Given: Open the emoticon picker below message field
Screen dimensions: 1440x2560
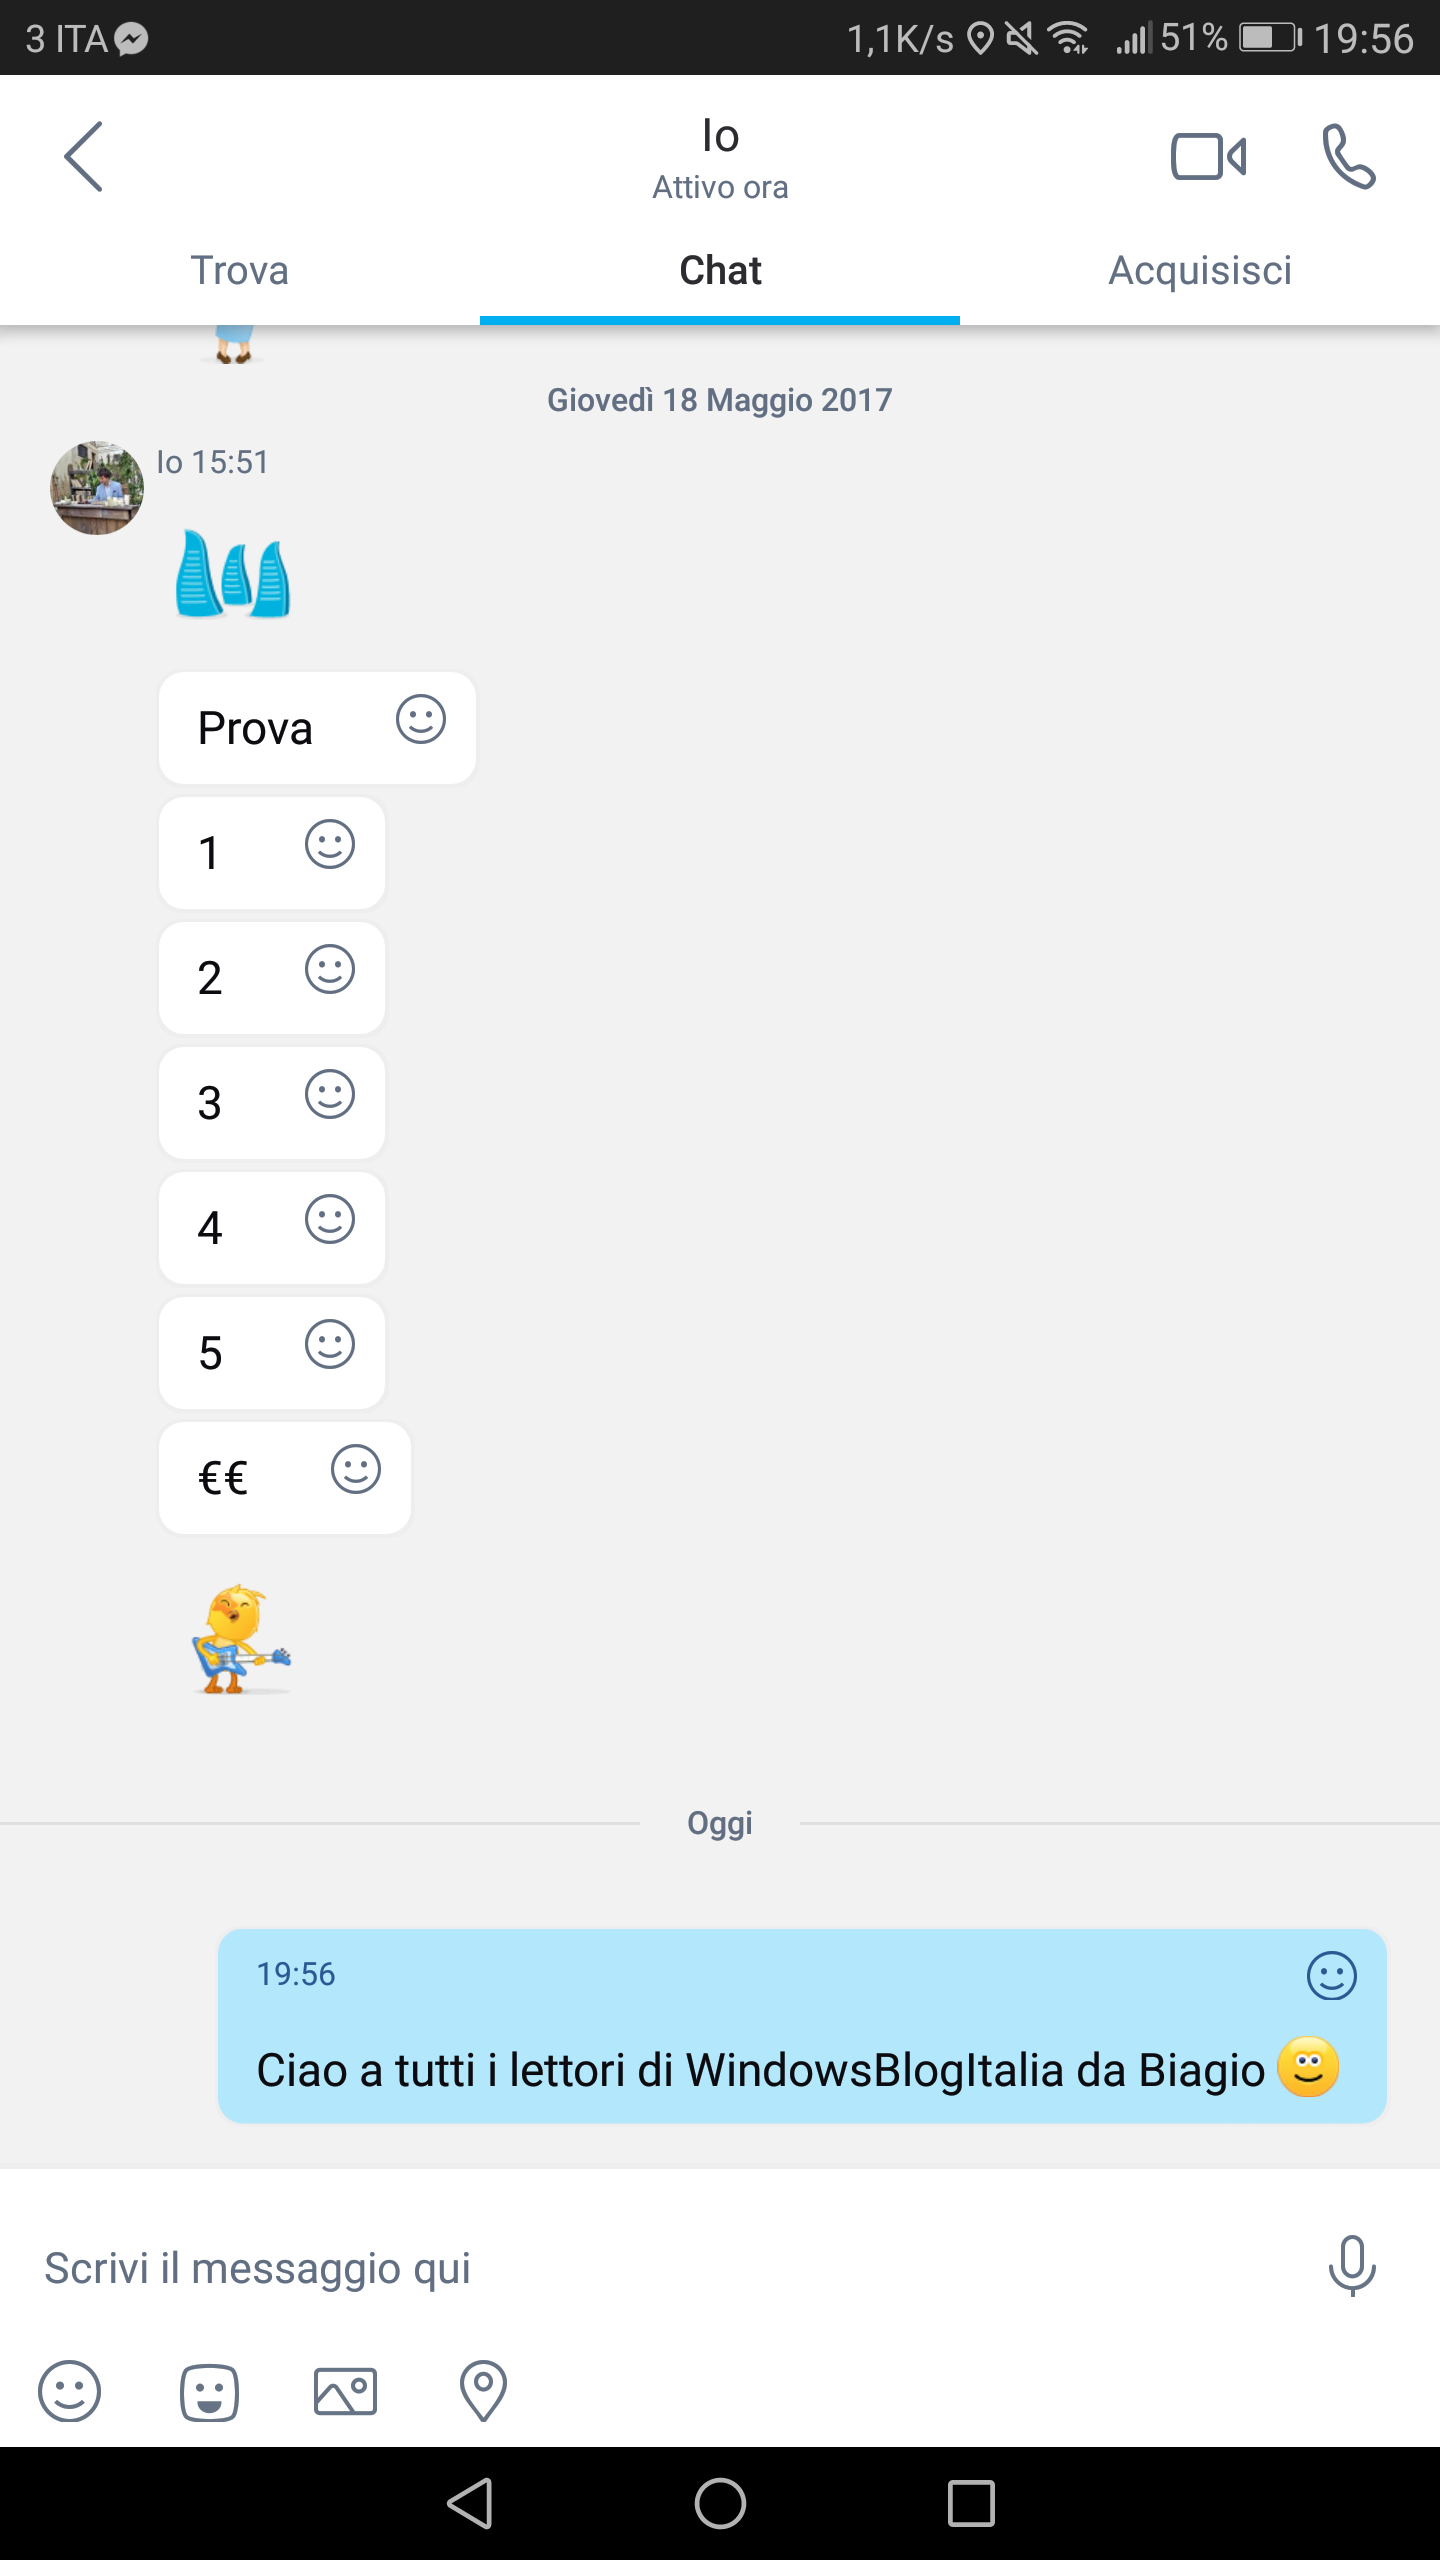Looking at the screenshot, I should [x=69, y=2391].
